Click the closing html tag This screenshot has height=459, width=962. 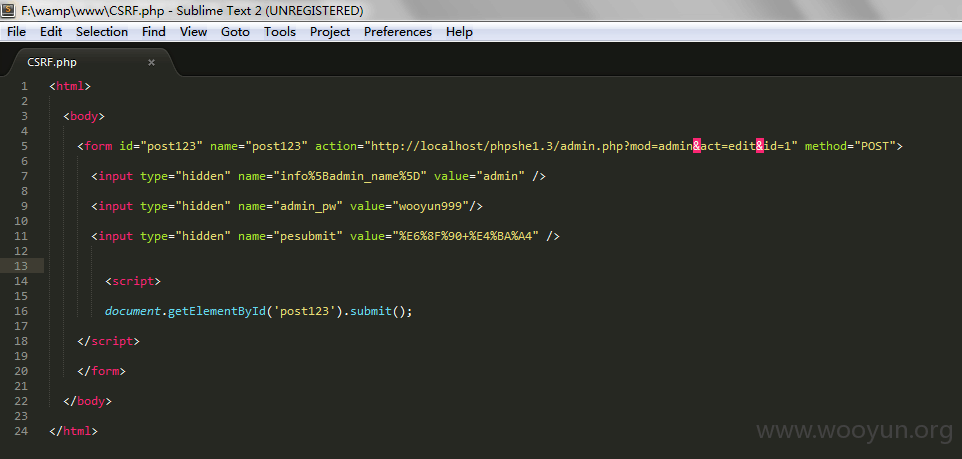click(74, 431)
